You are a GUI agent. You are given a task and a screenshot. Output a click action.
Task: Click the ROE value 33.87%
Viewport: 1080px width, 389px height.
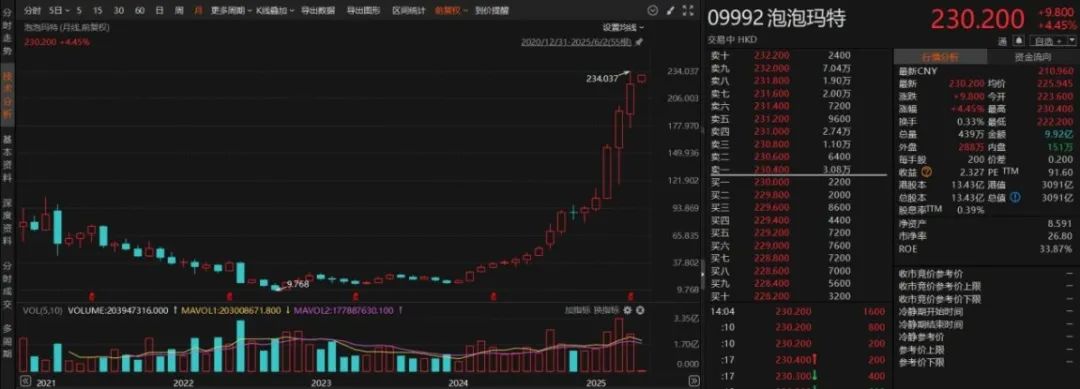(x=1056, y=249)
